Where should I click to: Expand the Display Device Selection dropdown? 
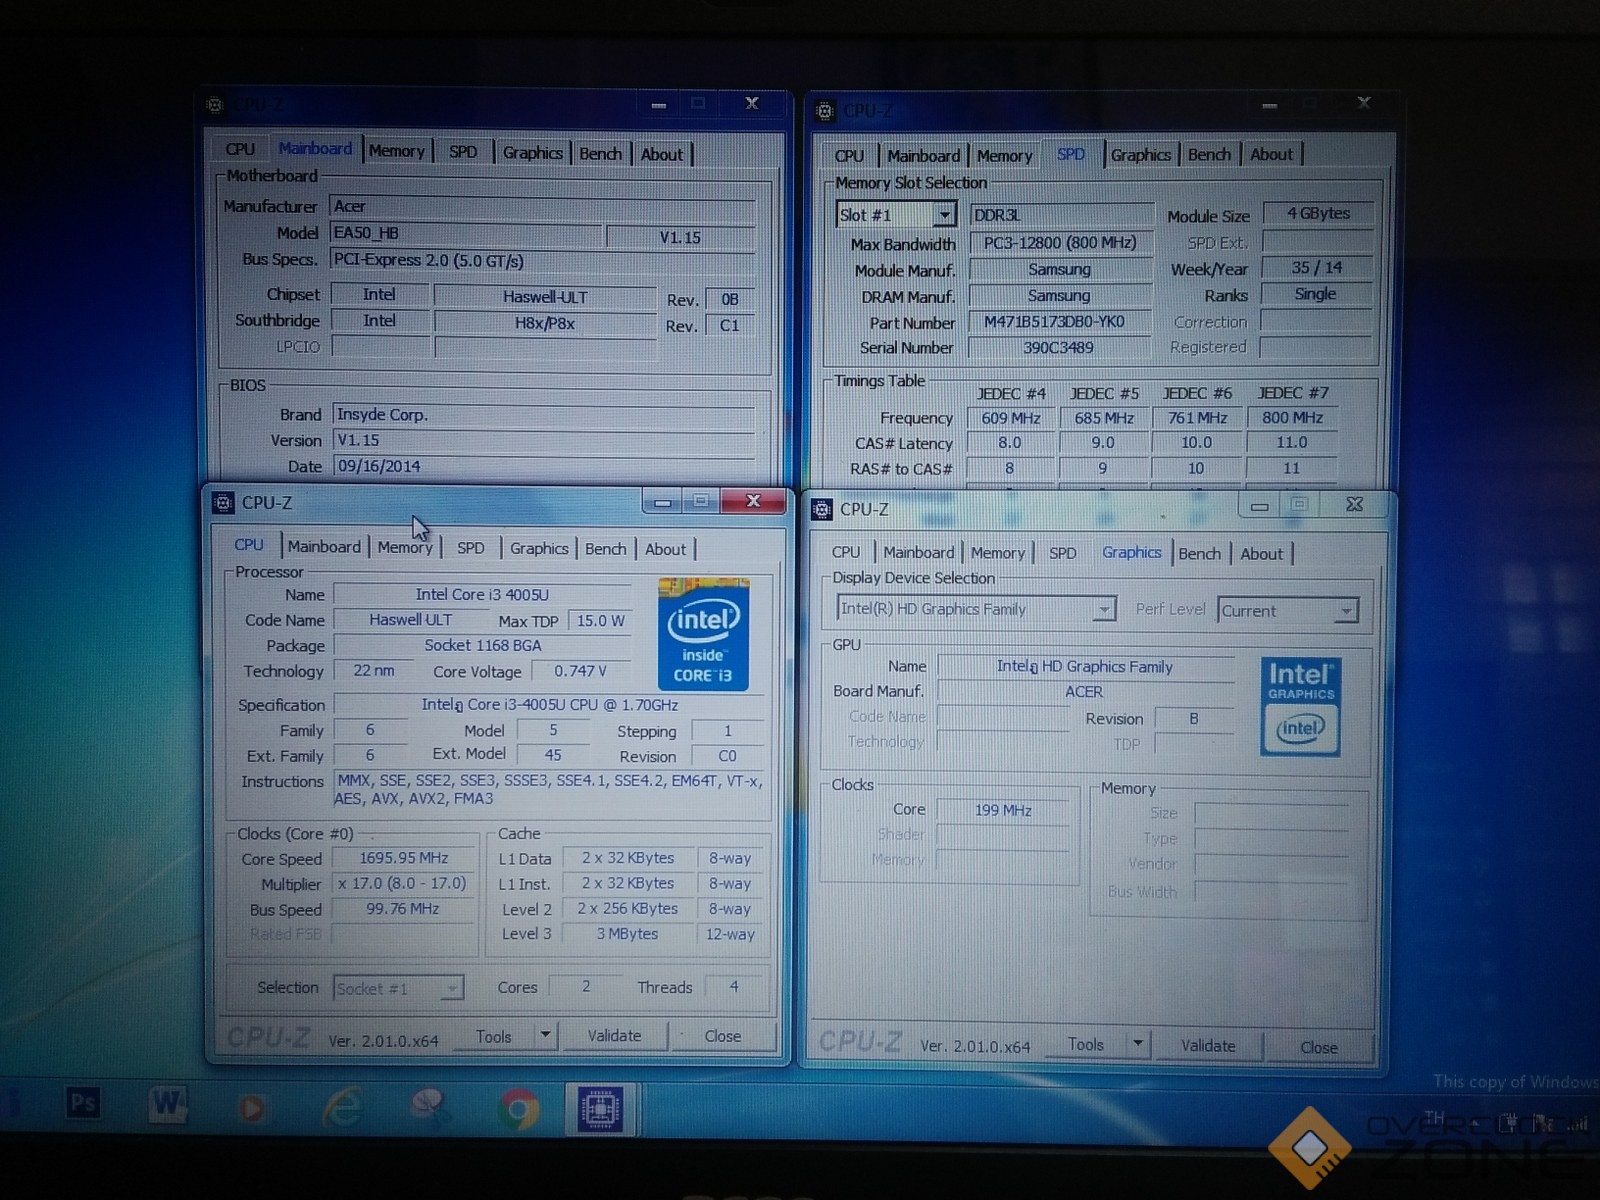tap(1104, 609)
